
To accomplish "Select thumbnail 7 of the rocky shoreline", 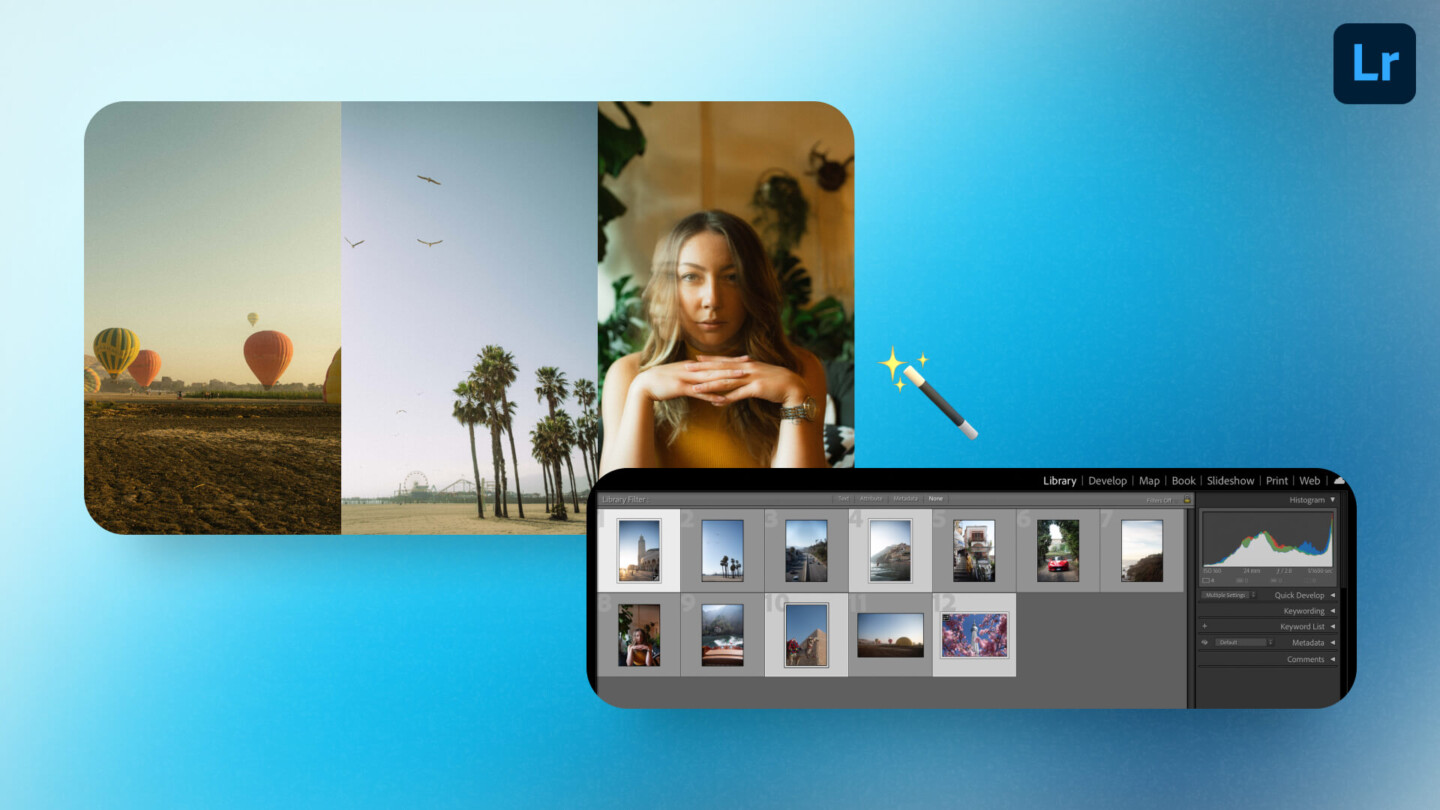I will (1142, 550).
